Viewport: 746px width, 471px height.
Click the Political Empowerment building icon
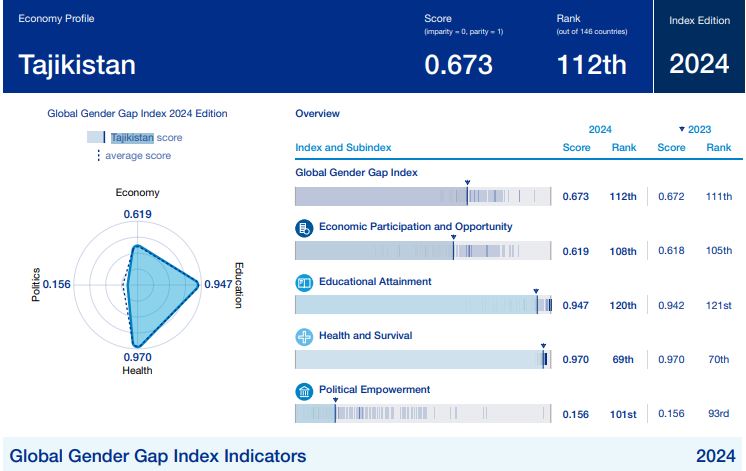[x=305, y=391]
